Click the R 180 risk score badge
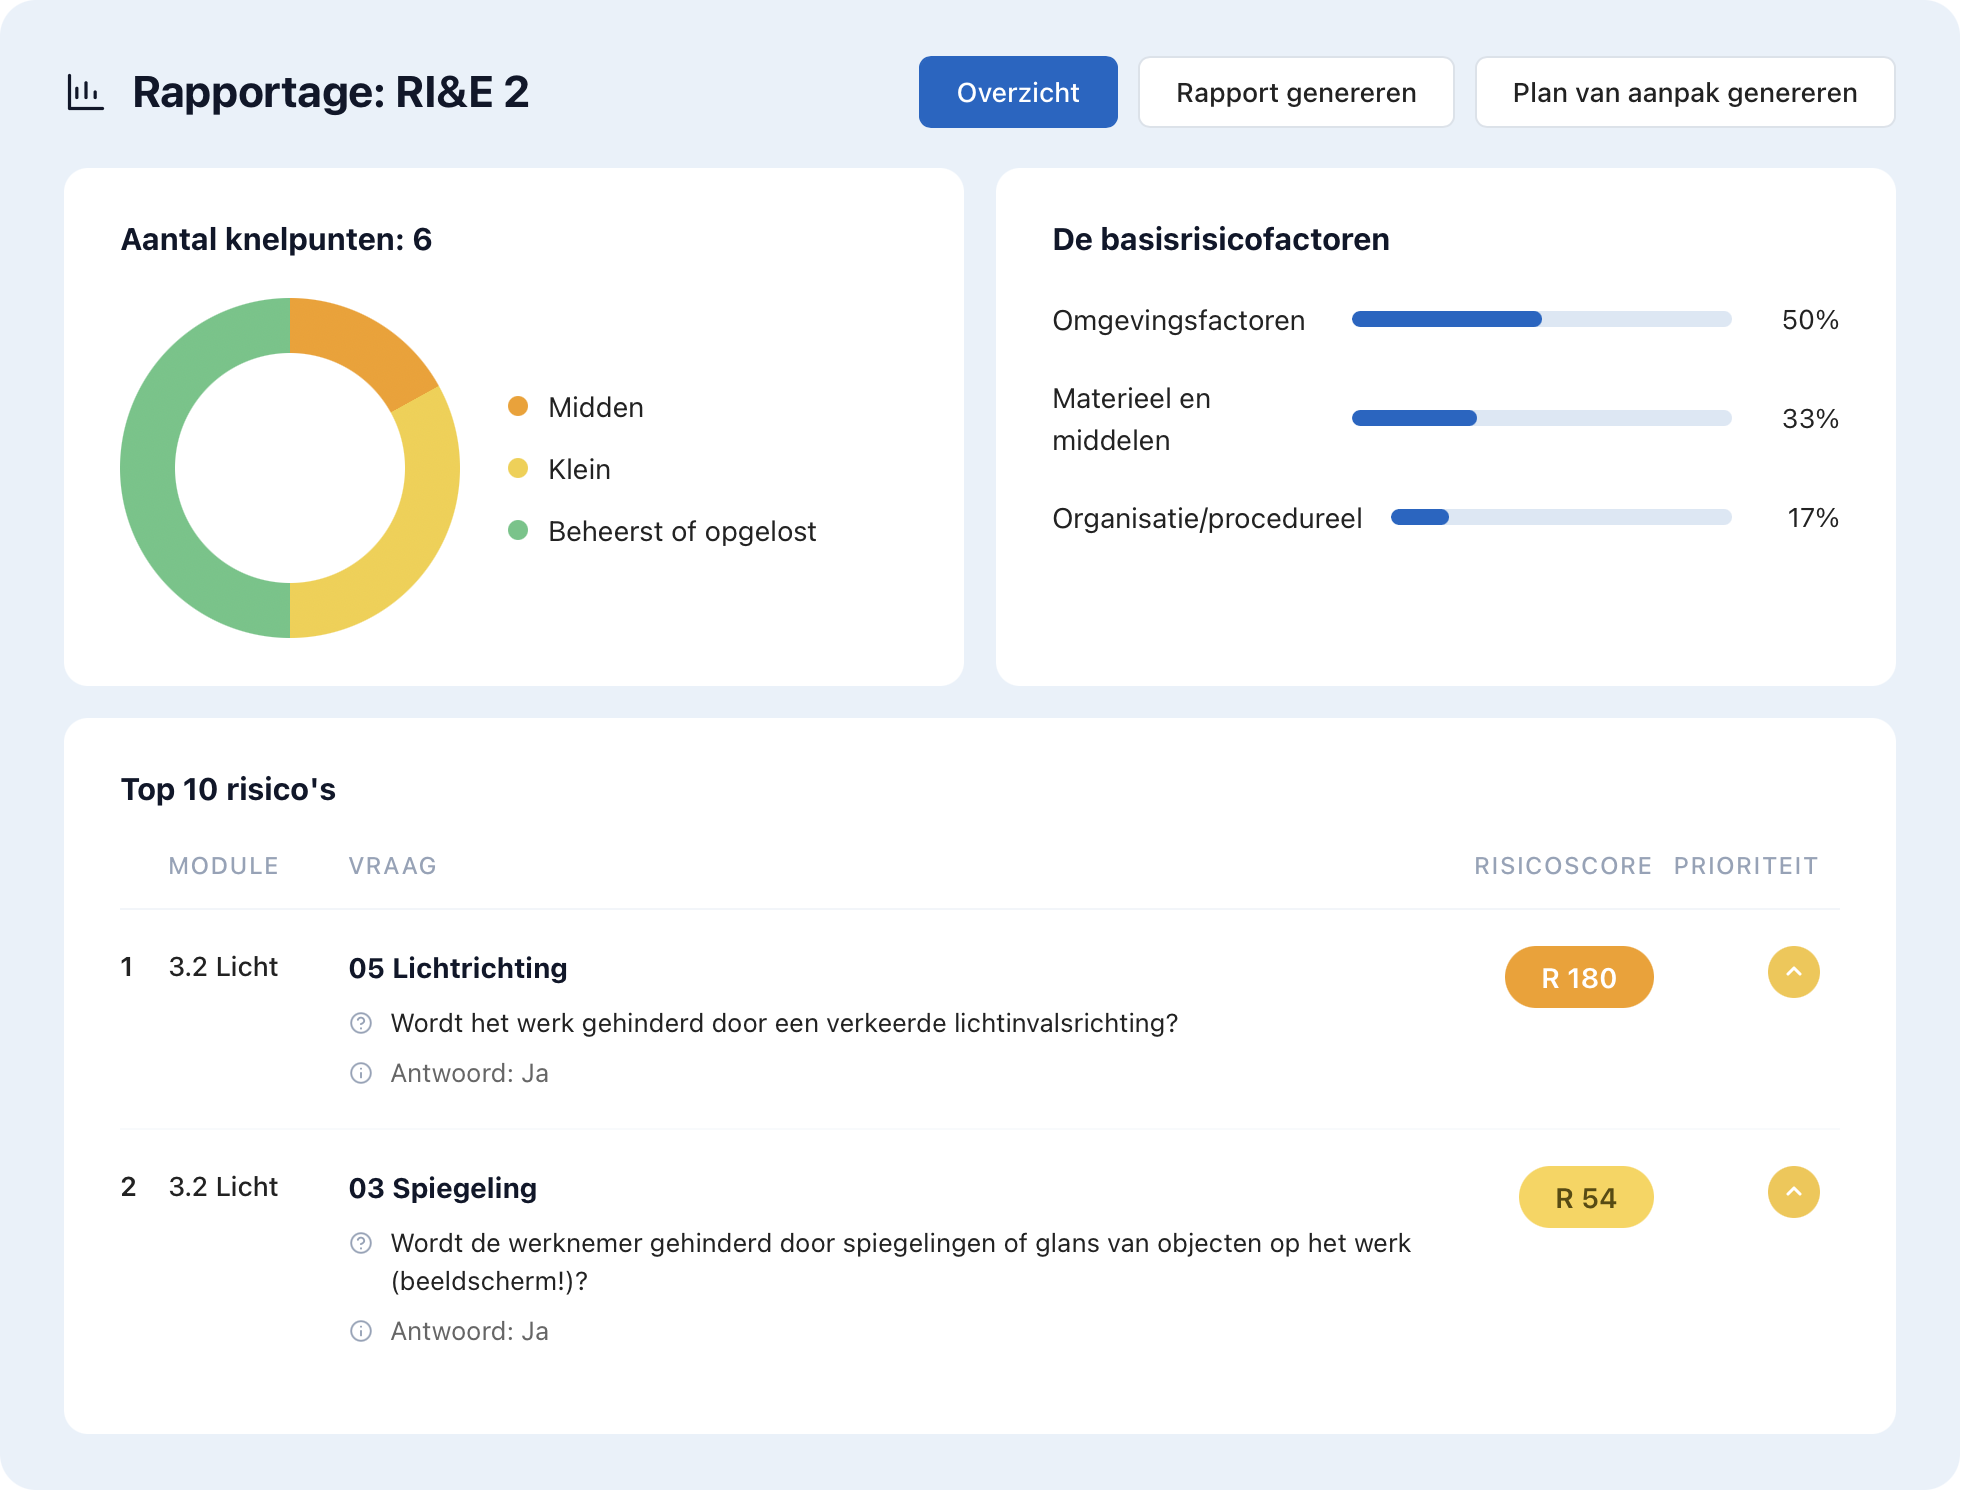 [1579, 977]
